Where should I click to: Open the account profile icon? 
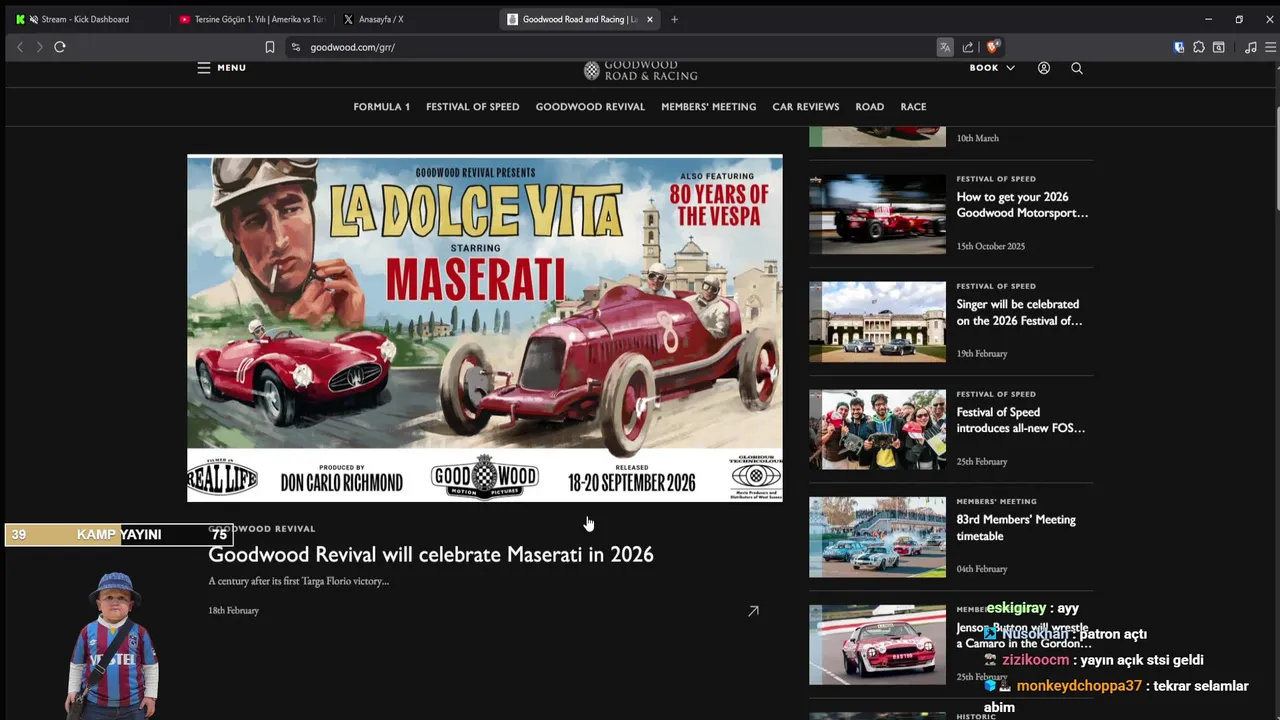[x=1044, y=68]
